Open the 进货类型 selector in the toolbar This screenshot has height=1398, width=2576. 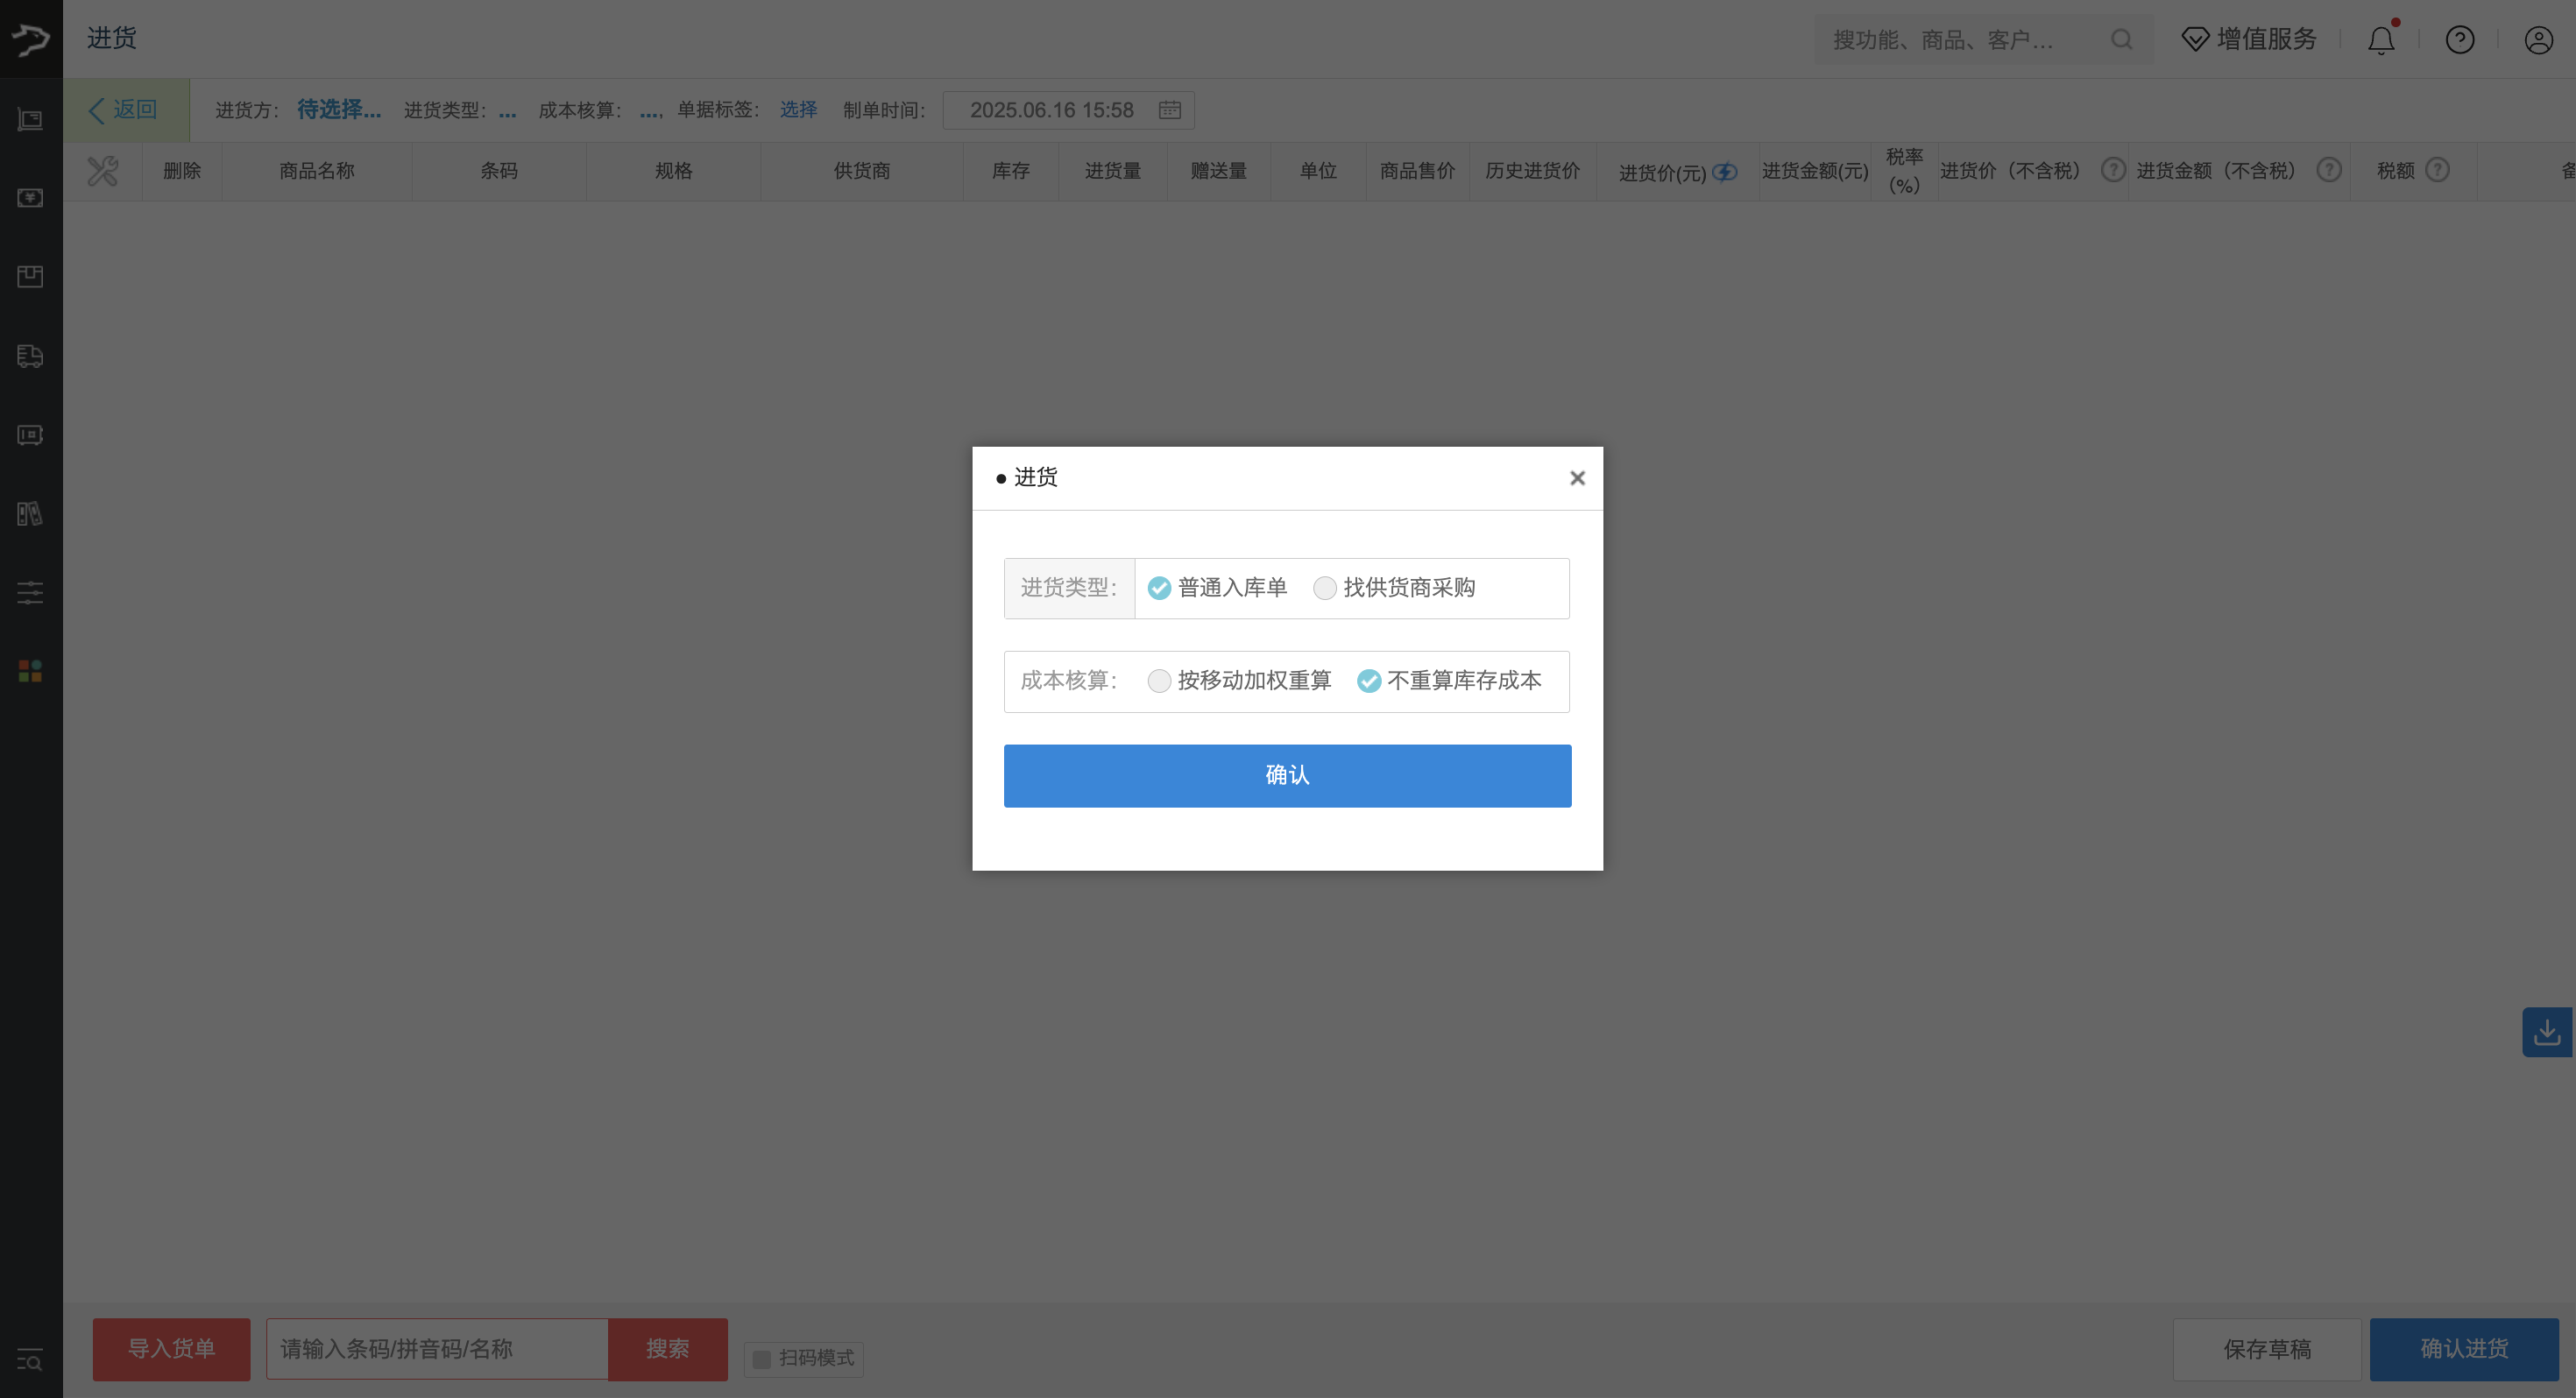click(507, 110)
